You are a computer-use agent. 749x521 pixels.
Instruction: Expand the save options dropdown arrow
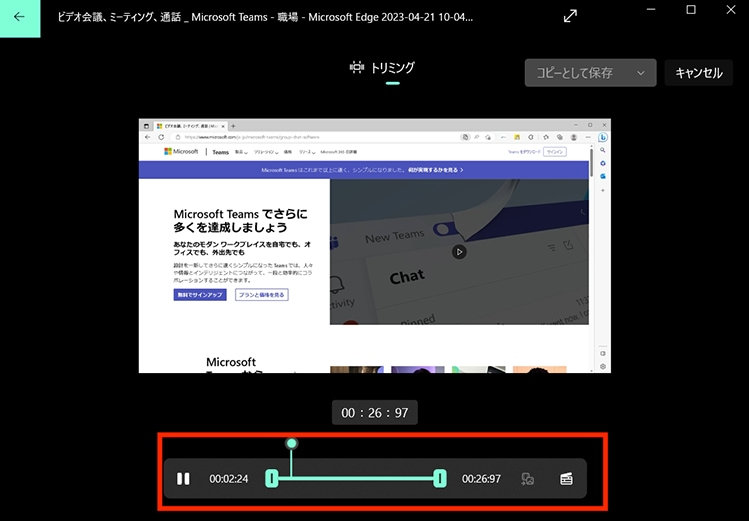[x=640, y=73]
